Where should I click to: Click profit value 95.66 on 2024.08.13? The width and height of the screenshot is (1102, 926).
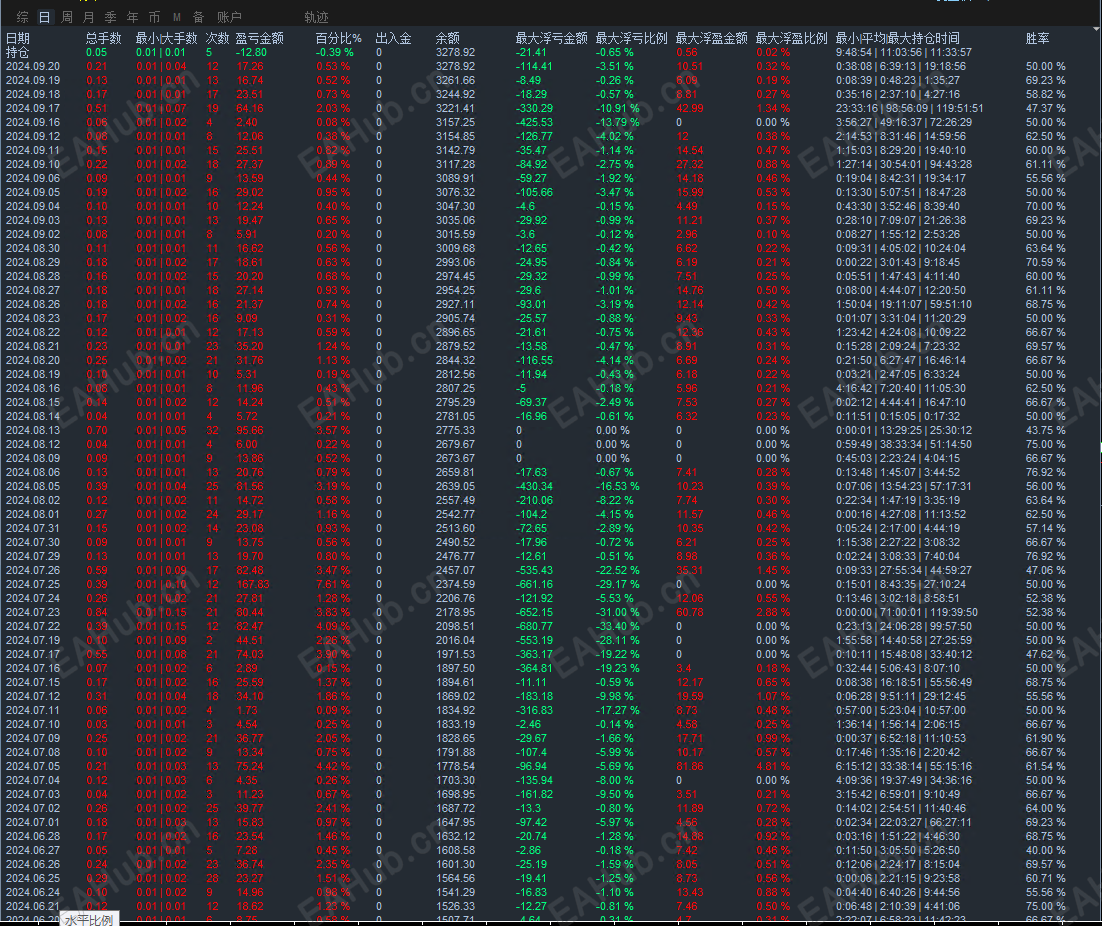point(249,431)
